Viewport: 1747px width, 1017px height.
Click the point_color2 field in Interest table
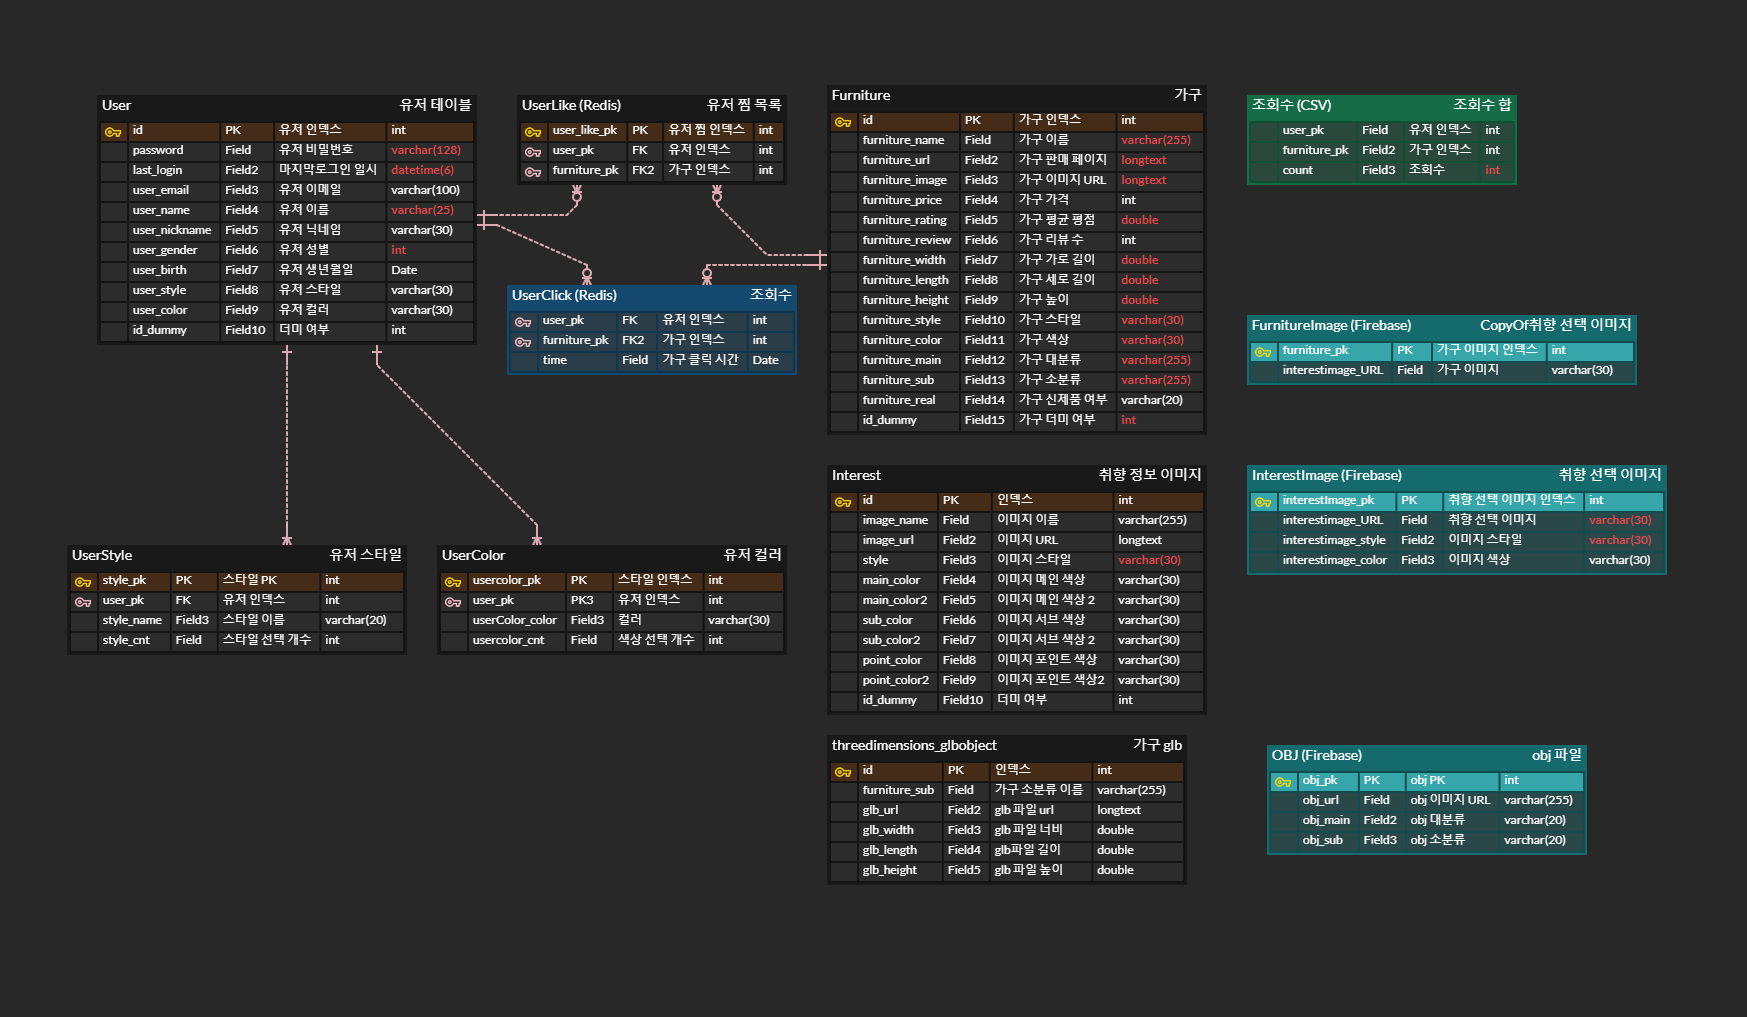[895, 680]
